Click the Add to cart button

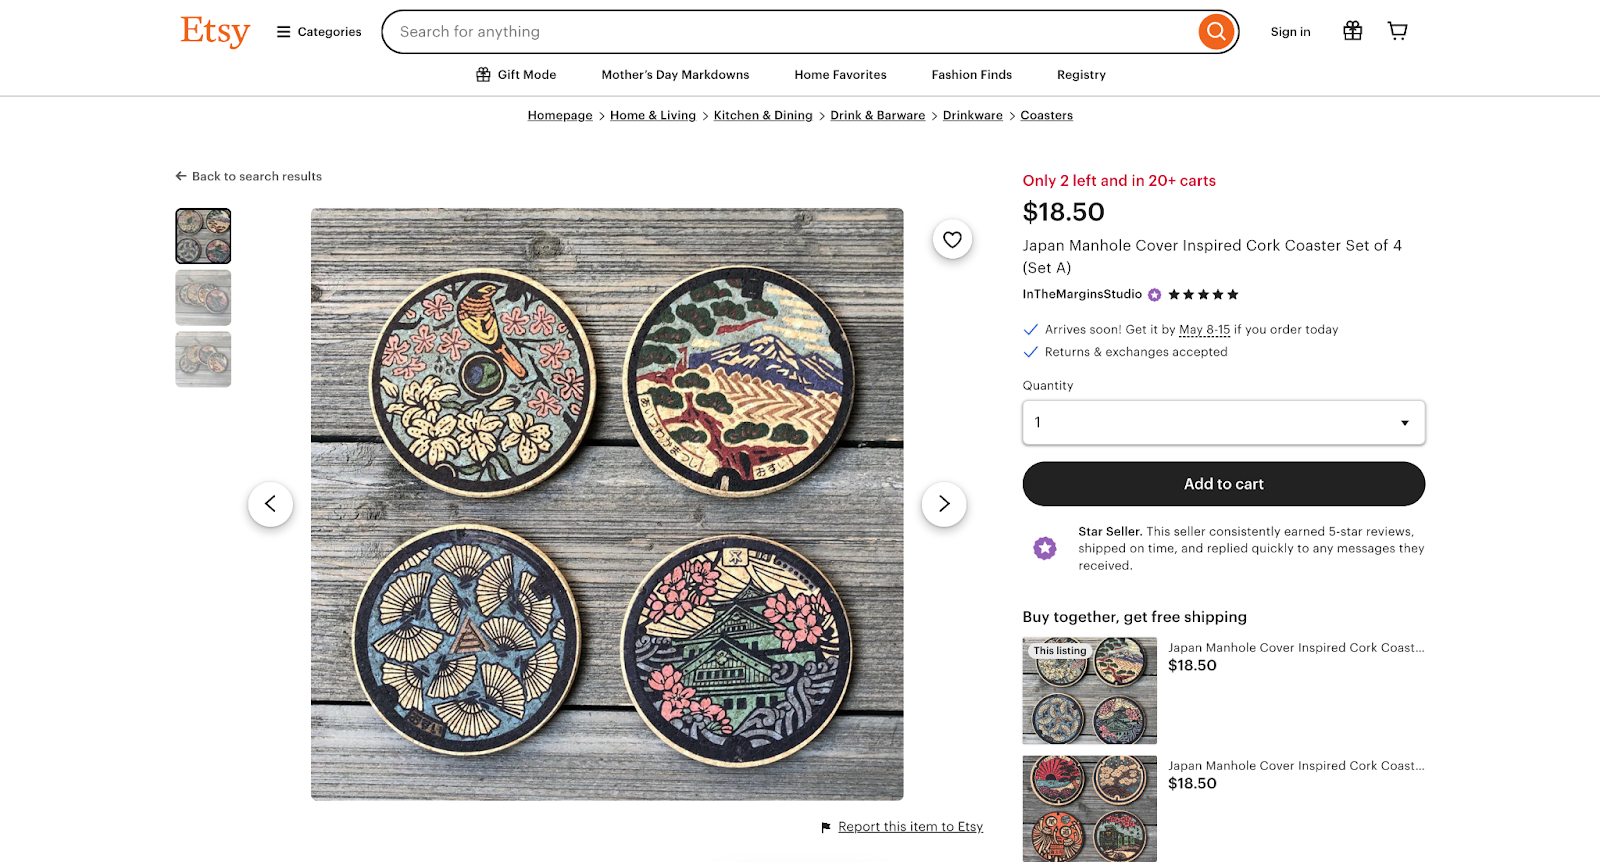tap(1223, 483)
